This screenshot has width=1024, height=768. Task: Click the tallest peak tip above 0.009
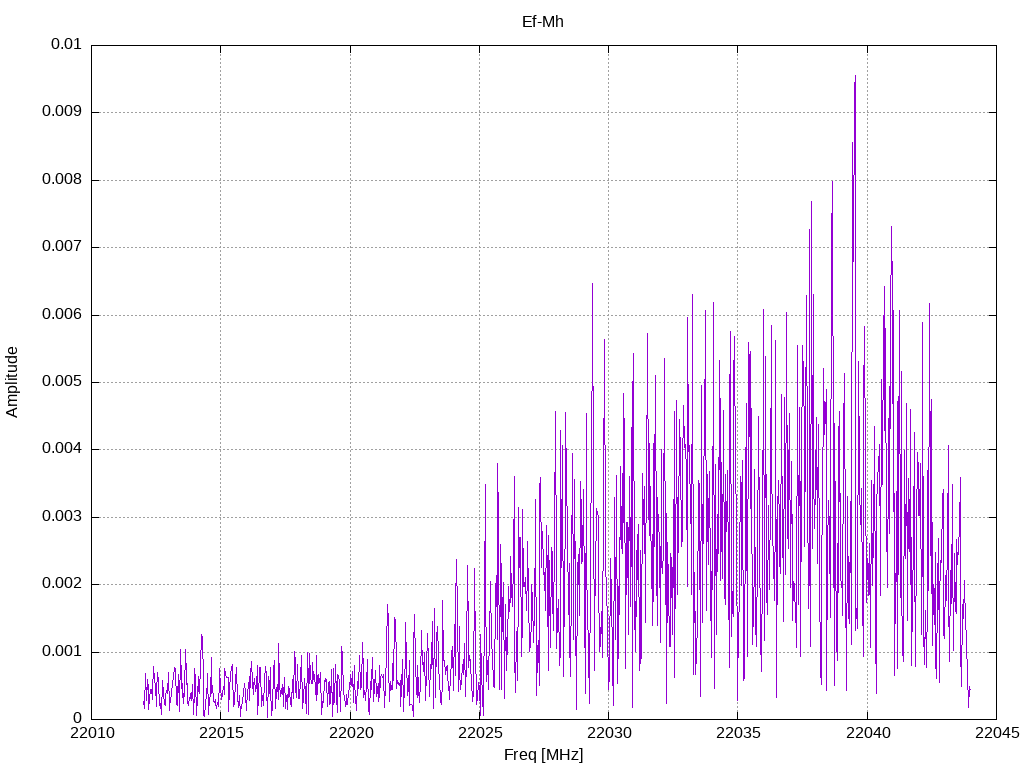click(x=855, y=77)
